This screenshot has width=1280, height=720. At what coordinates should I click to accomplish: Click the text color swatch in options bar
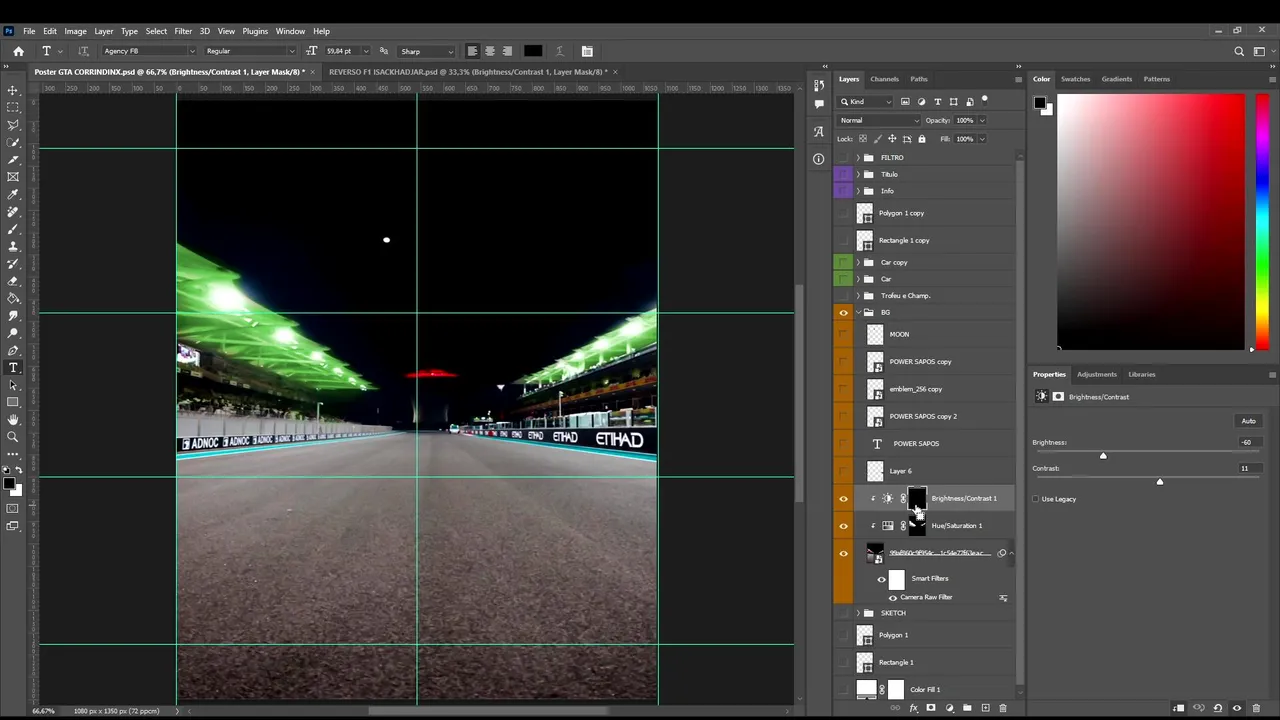click(533, 51)
